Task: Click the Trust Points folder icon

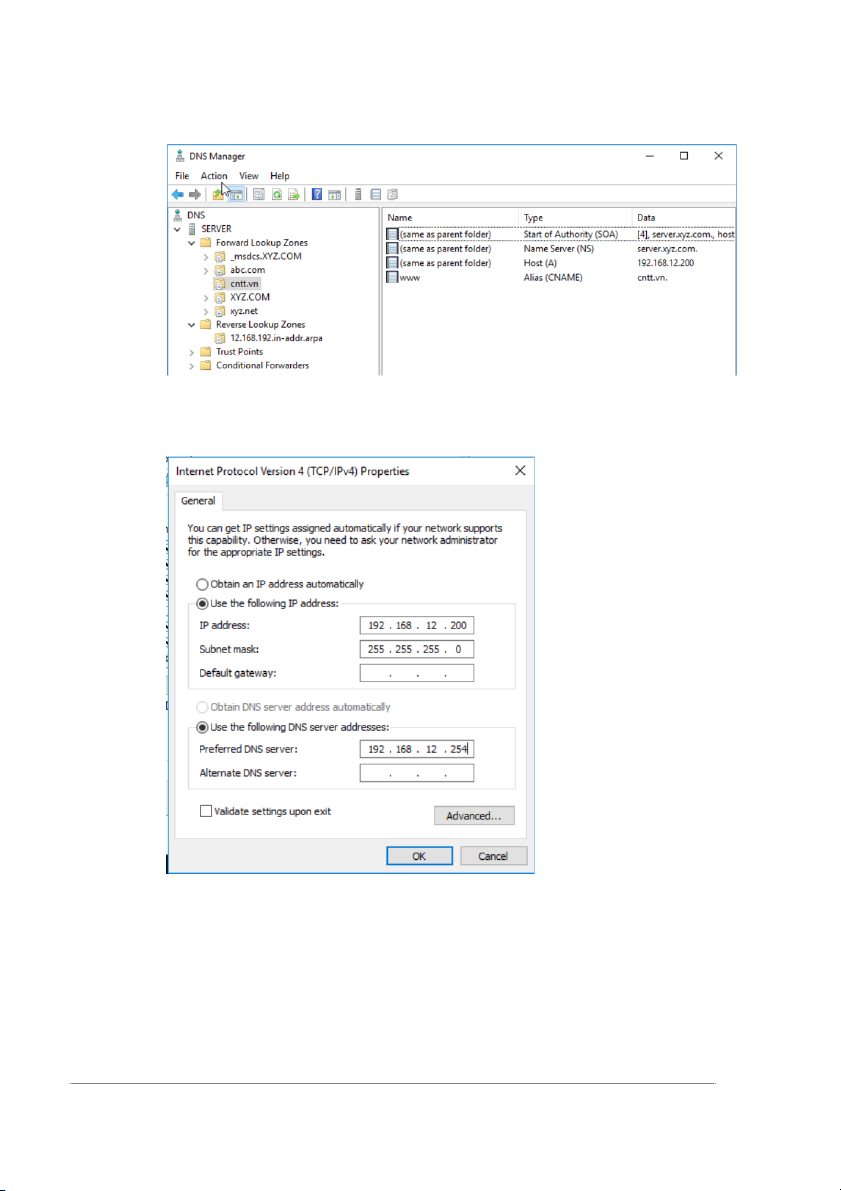Action: [206, 352]
